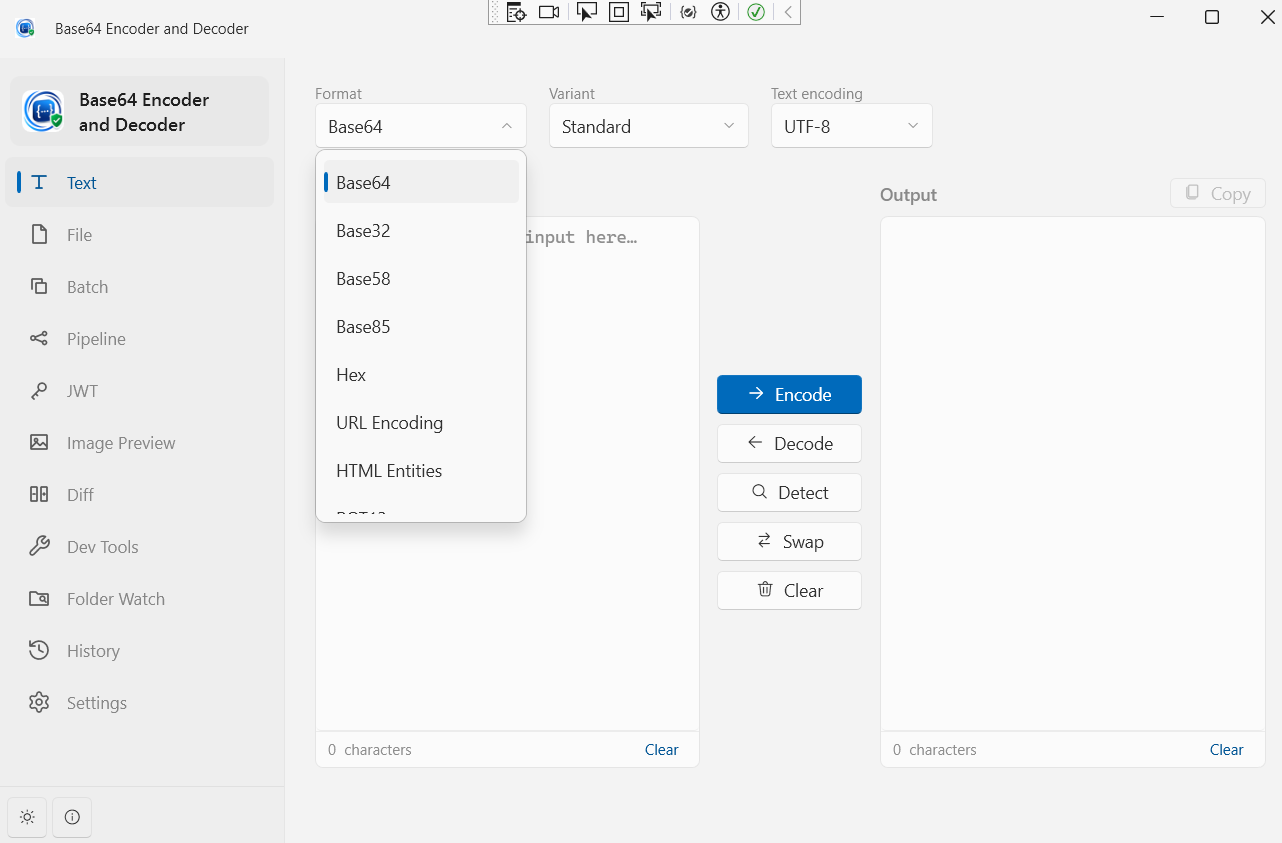The height and width of the screenshot is (843, 1282).
Task: Open the Settings page
Action: tap(139, 703)
